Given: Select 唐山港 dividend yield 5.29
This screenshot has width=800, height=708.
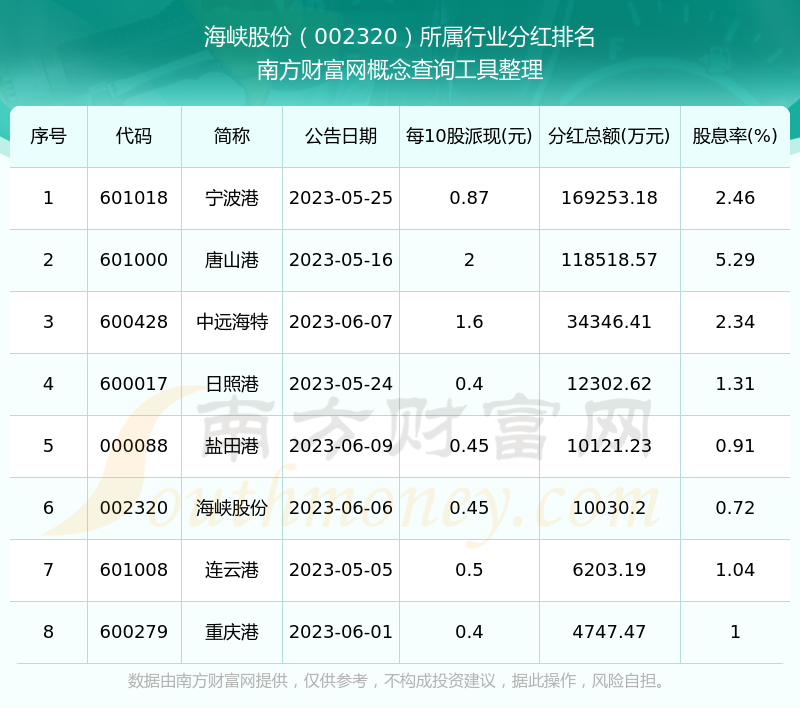Looking at the screenshot, I should coord(735,260).
